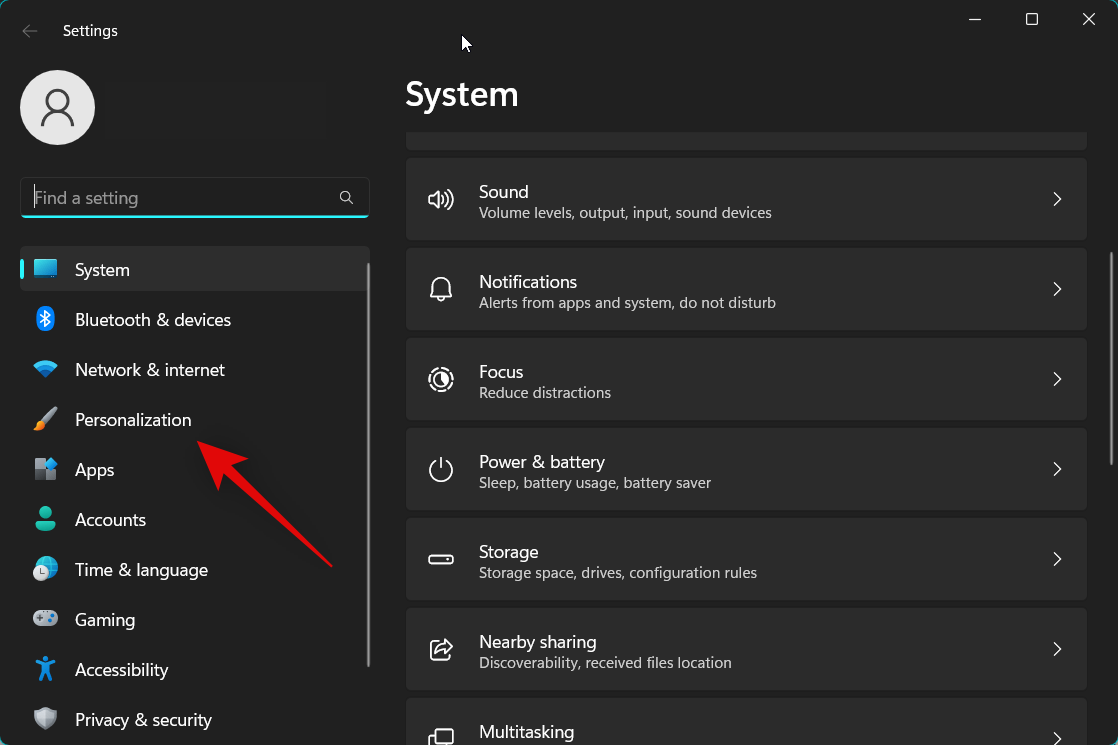This screenshot has height=745, width=1118.
Task: Open the Time & language section
Action: (141, 569)
